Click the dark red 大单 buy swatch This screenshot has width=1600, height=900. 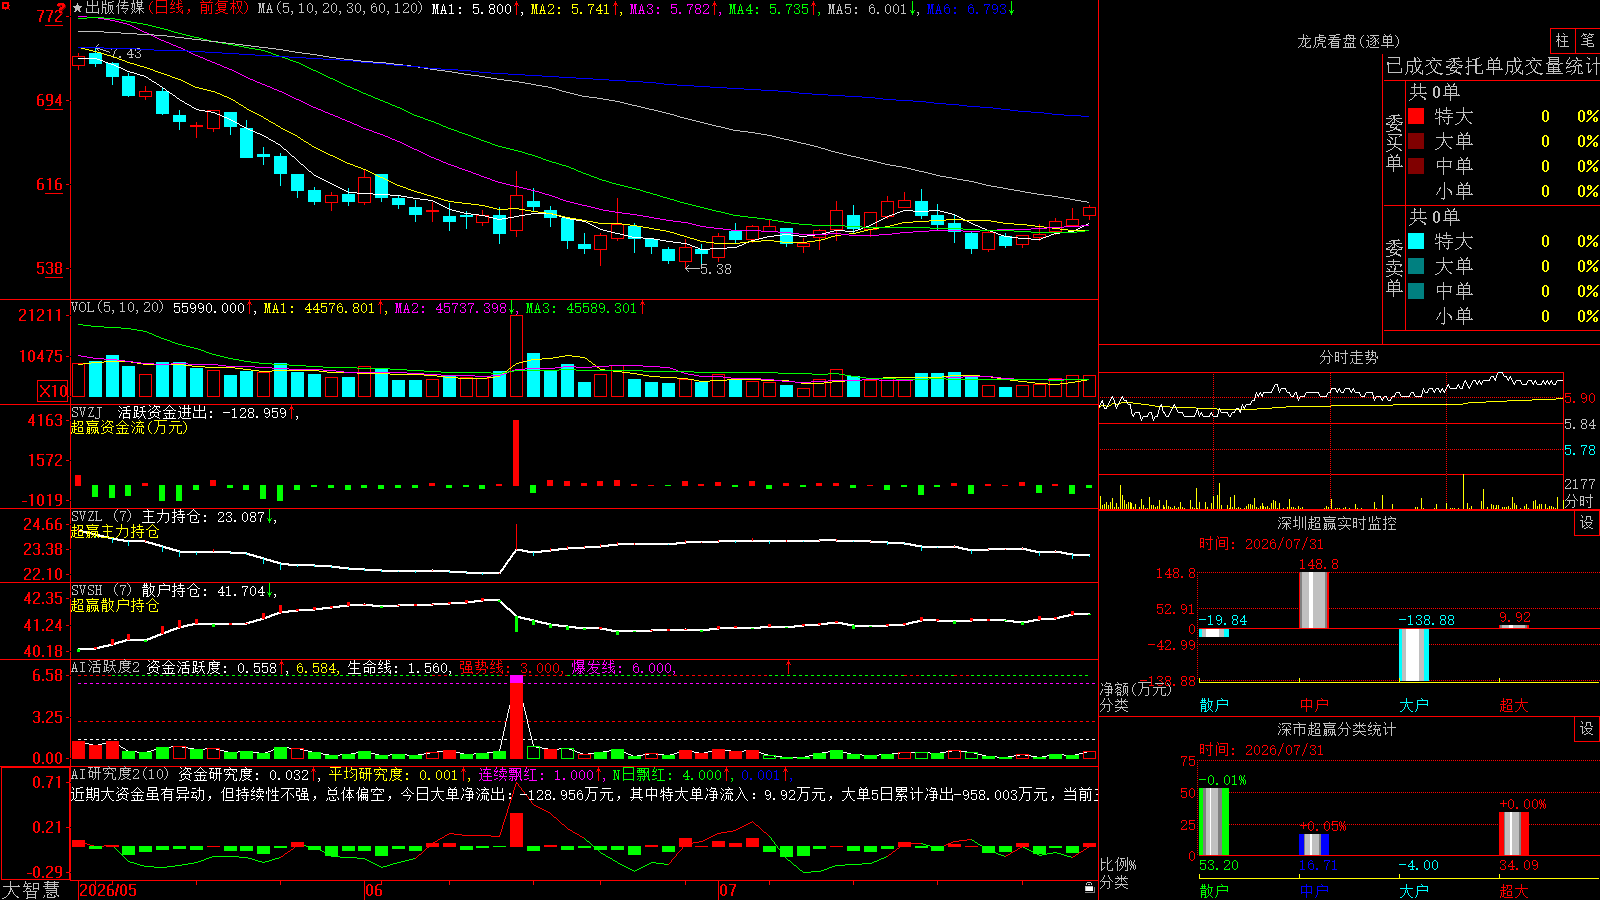[x=1416, y=141]
